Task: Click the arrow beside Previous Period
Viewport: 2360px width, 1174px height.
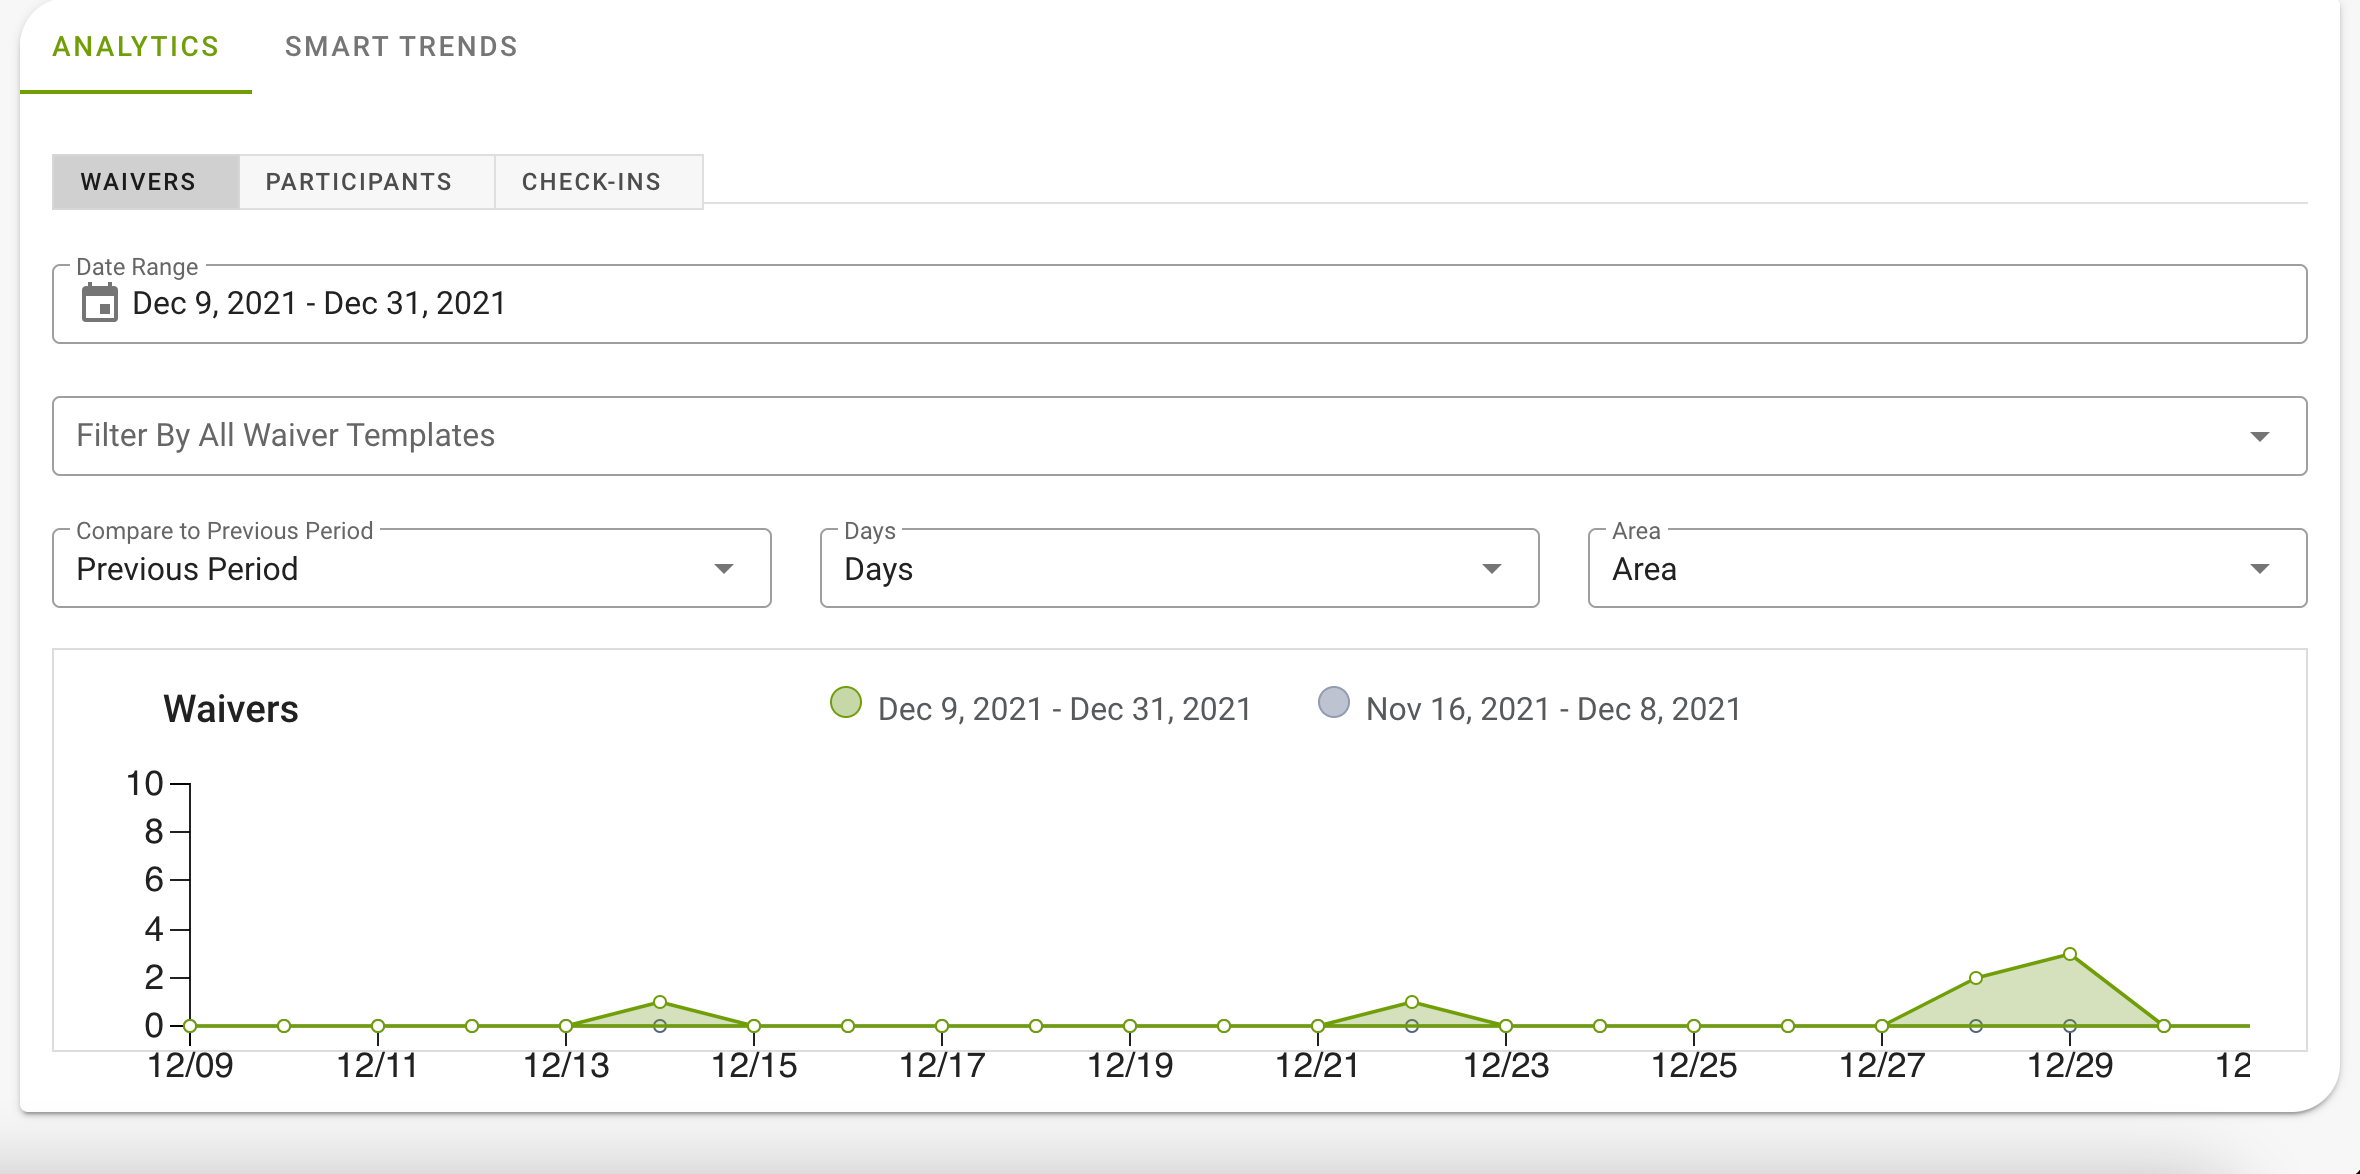Action: (x=724, y=569)
